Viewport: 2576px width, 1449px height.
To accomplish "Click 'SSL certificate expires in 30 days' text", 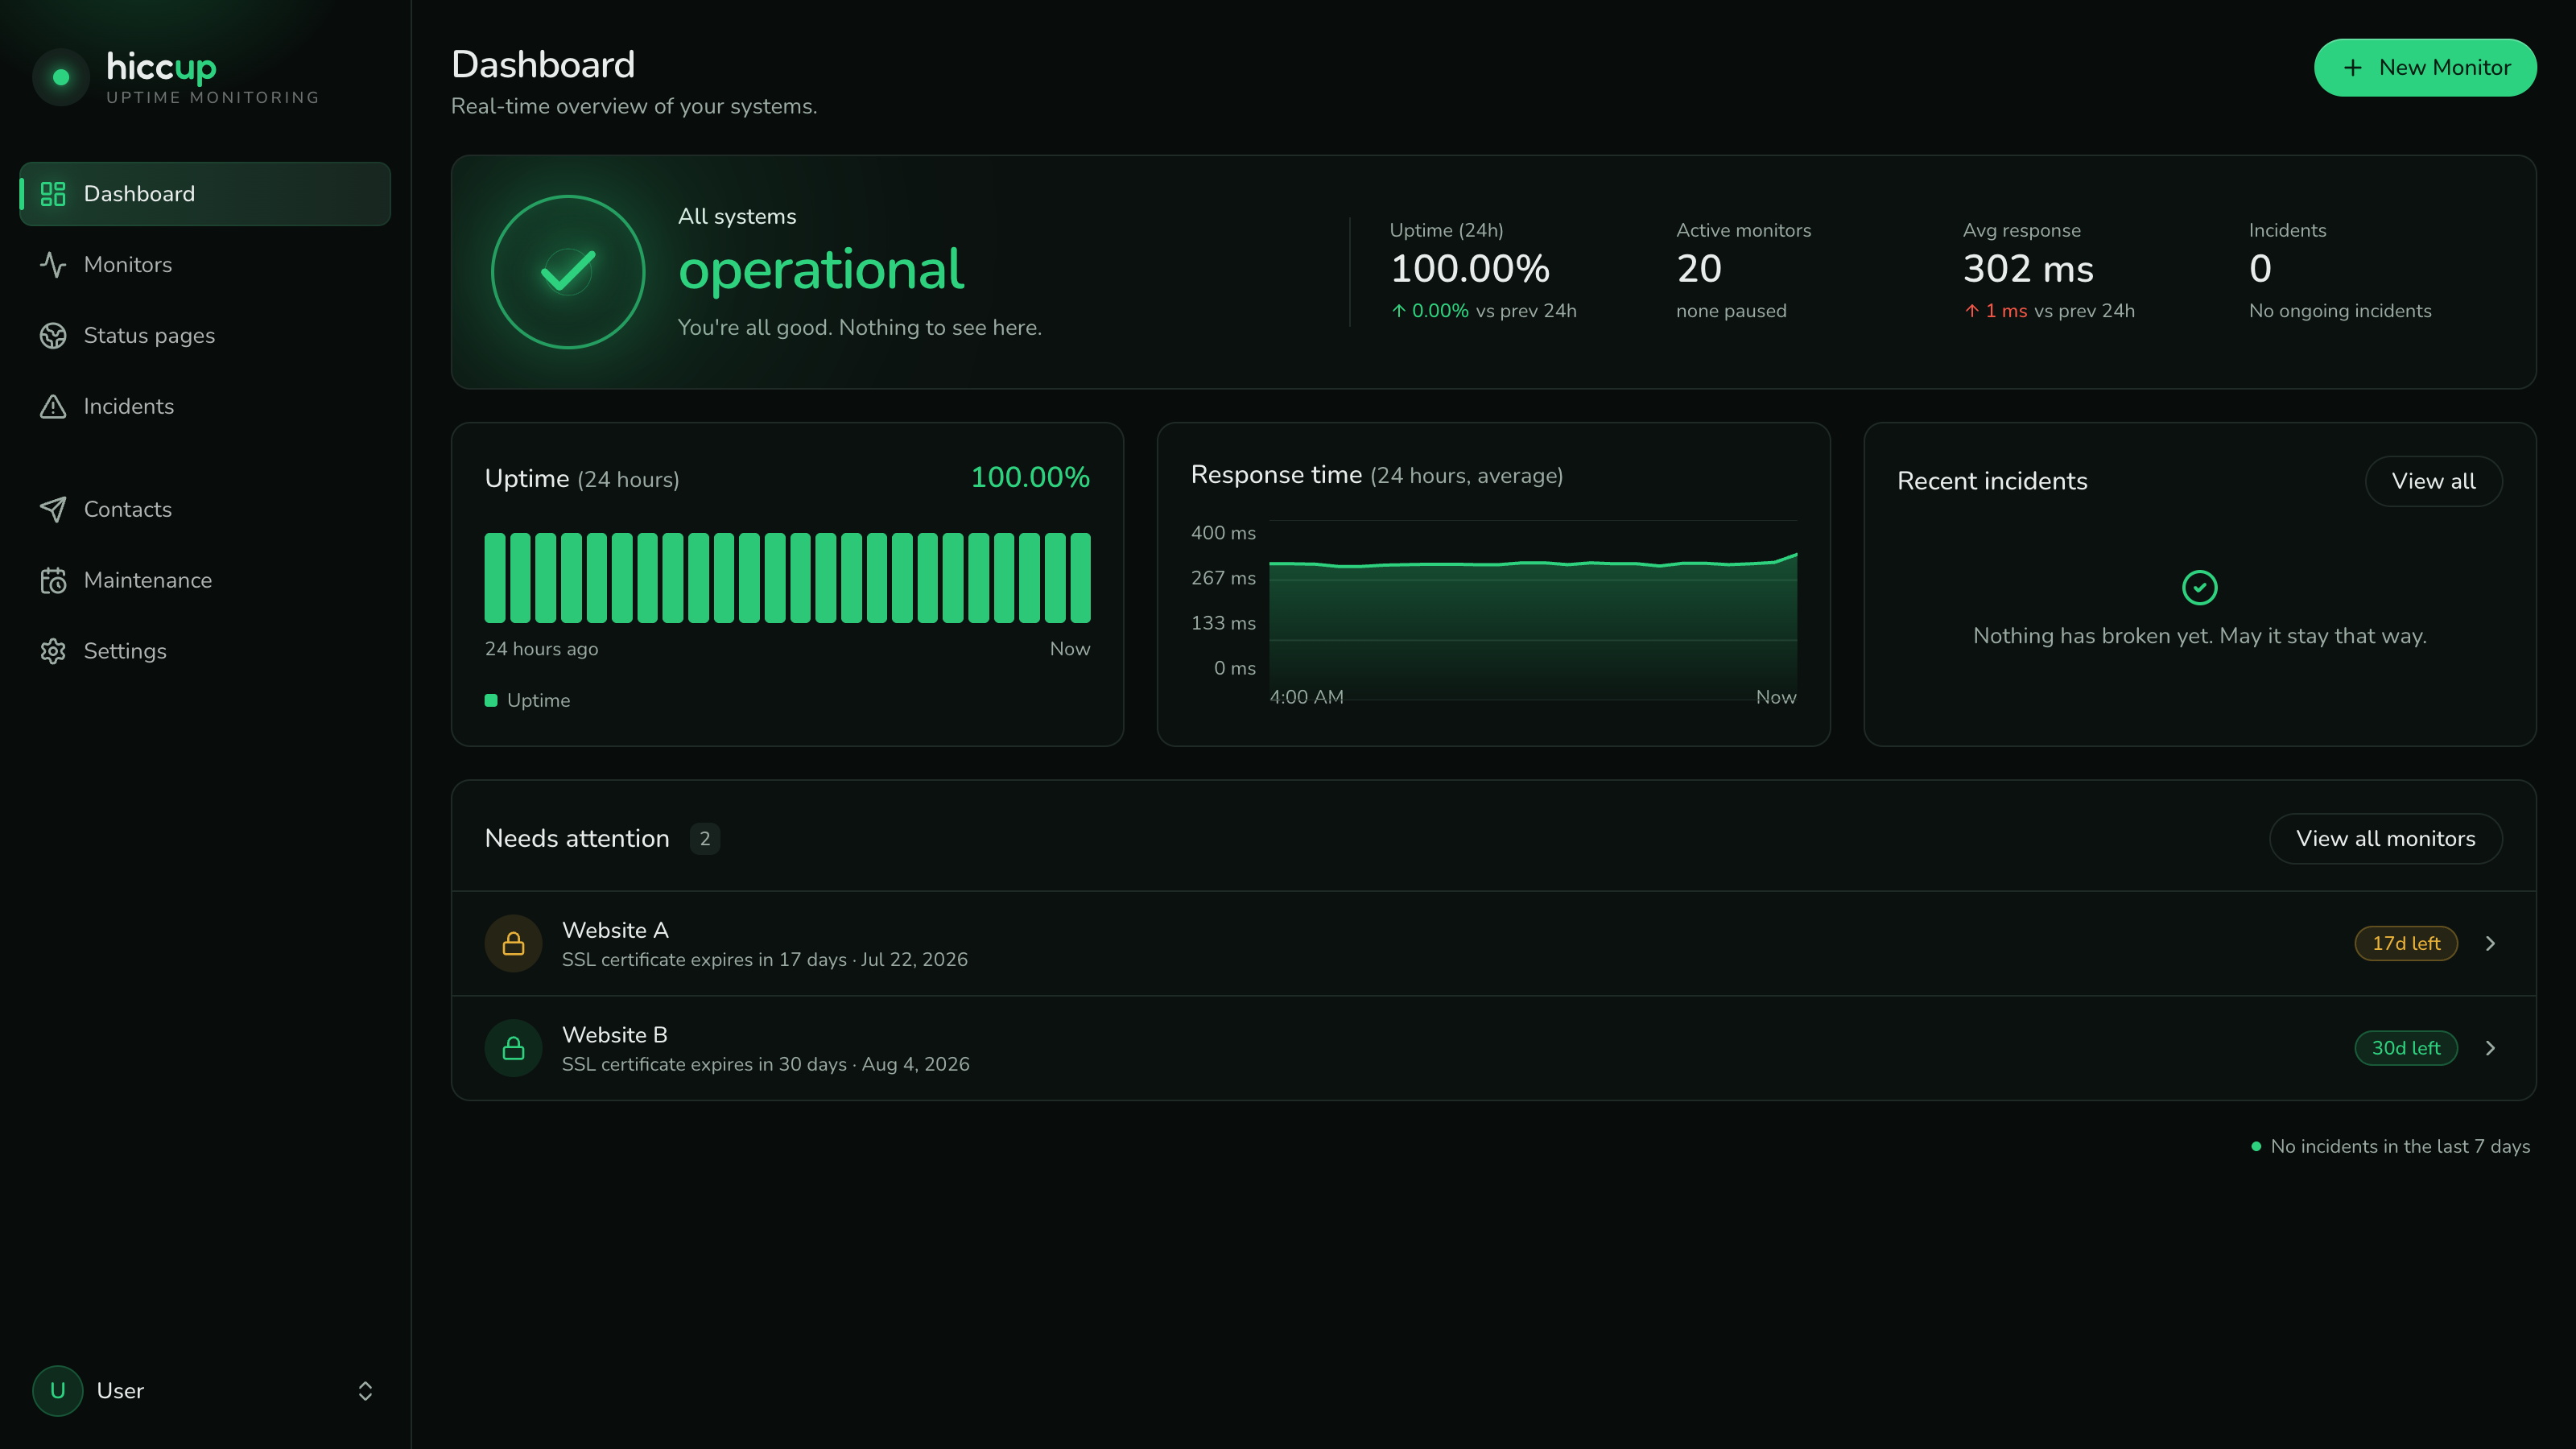I will pyautogui.click(x=704, y=1065).
